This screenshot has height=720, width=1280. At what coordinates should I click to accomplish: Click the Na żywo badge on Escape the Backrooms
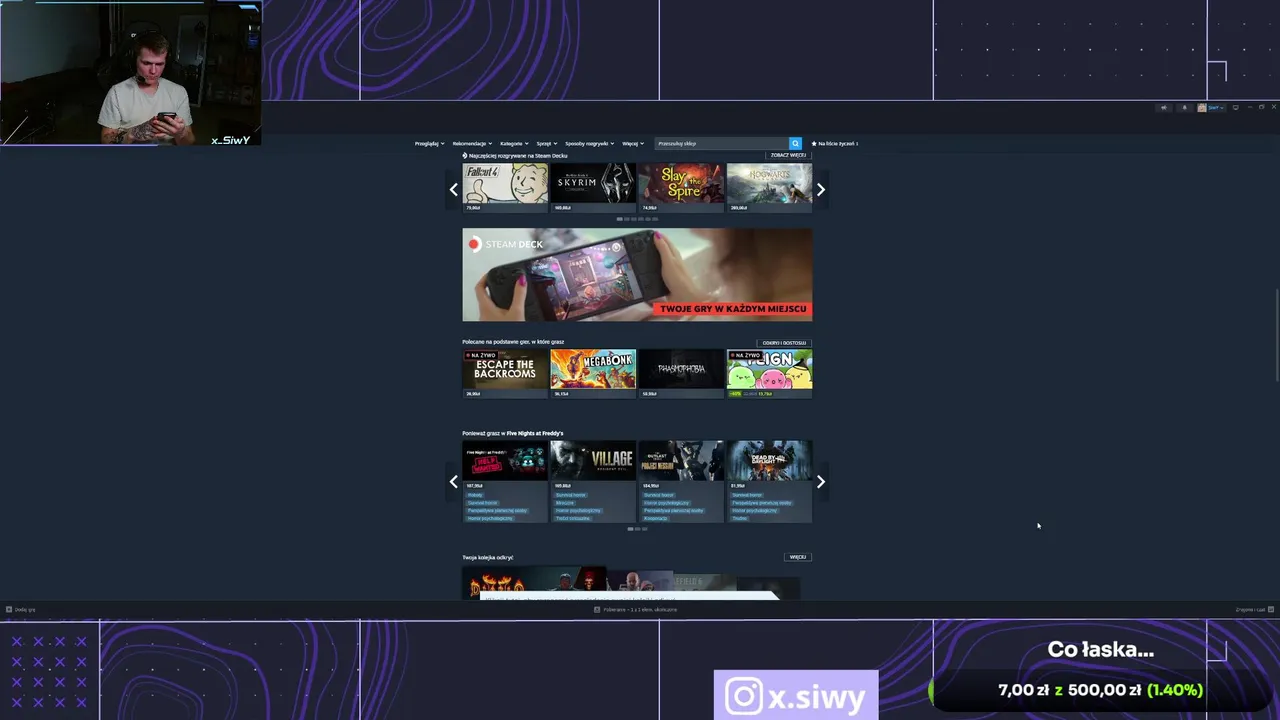pos(481,355)
